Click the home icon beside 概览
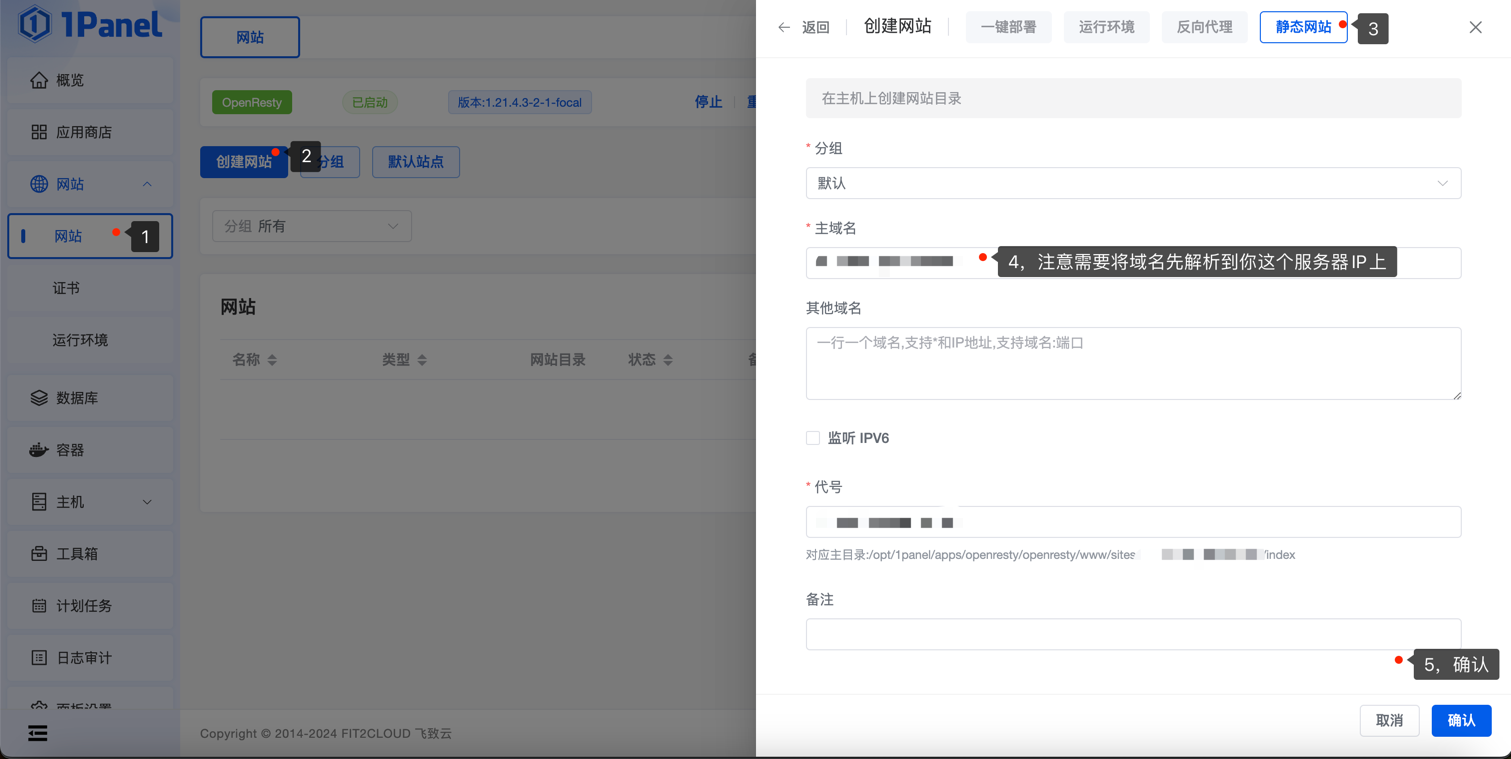 point(39,80)
